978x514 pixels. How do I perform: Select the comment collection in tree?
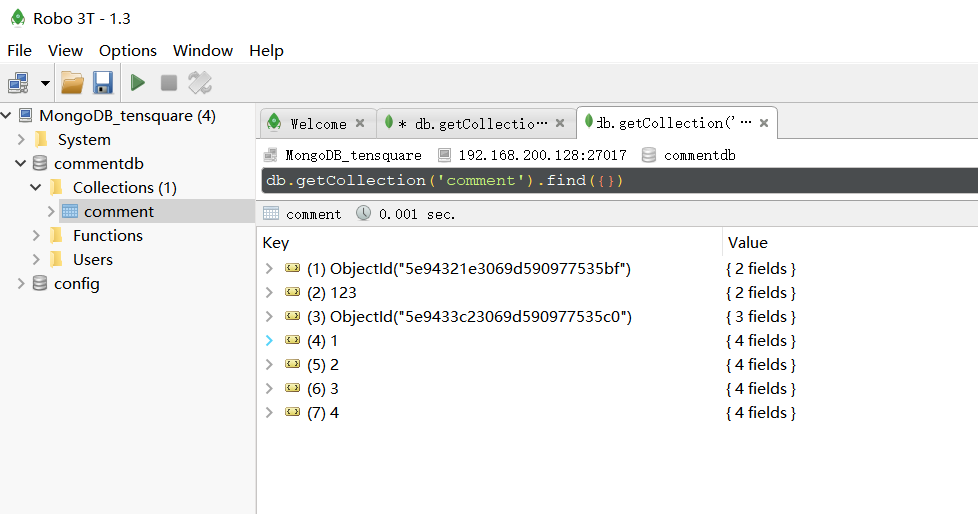click(x=119, y=211)
